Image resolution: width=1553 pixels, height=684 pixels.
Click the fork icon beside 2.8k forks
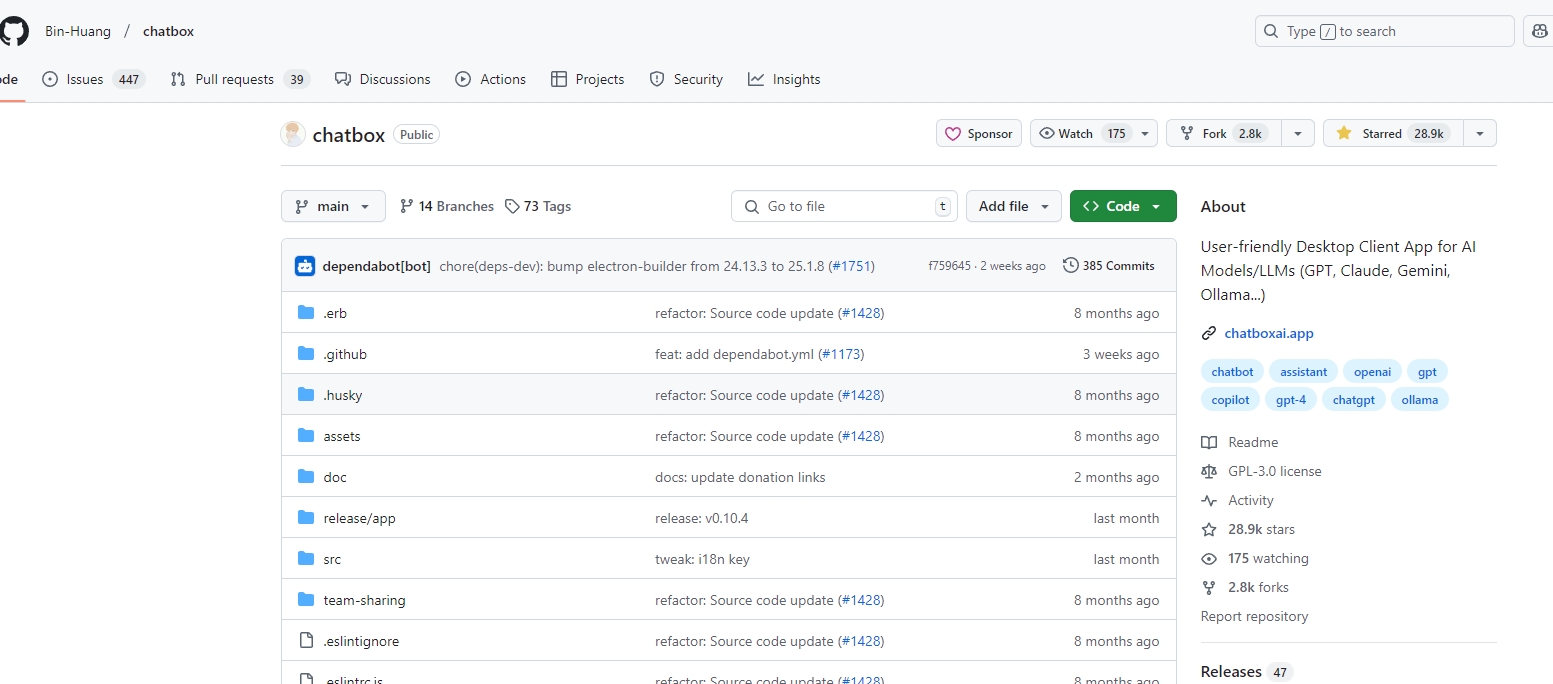(x=1209, y=587)
